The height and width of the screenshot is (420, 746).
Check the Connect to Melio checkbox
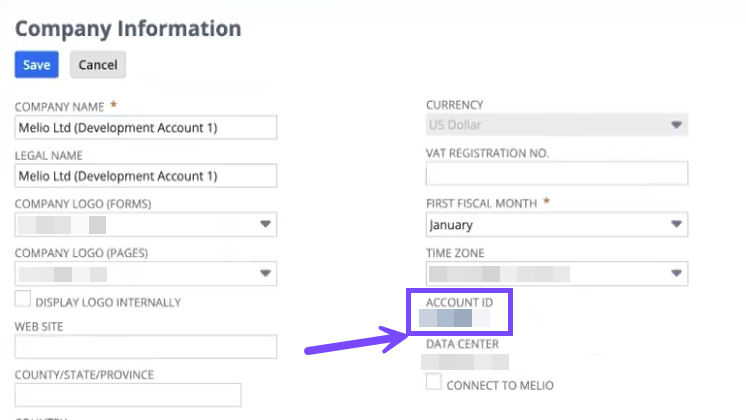pyautogui.click(x=433, y=383)
